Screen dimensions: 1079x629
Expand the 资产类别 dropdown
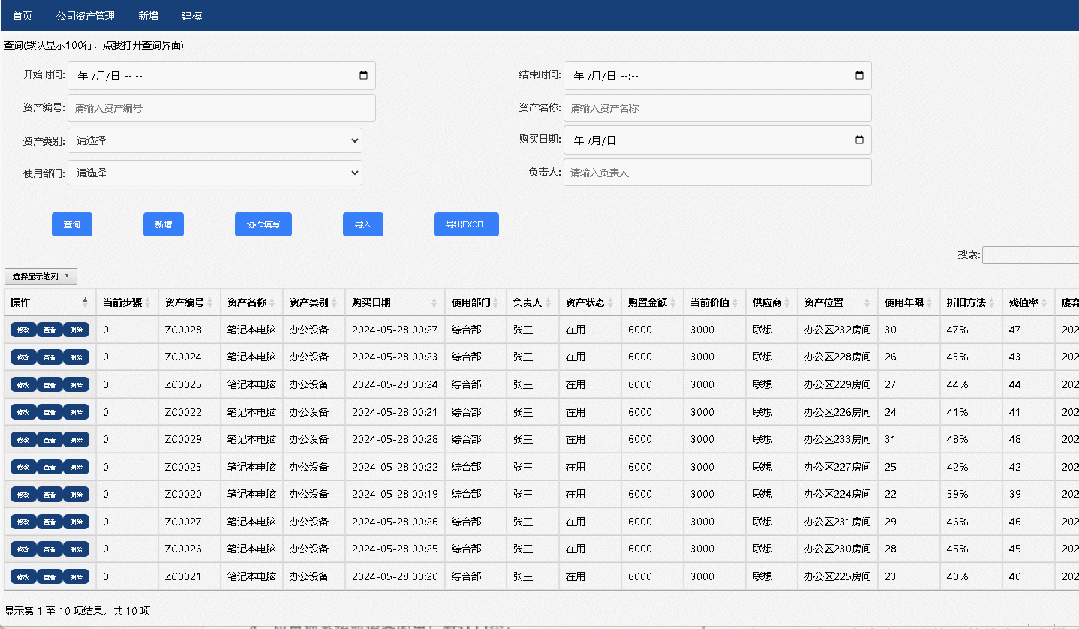coord(215,140)
